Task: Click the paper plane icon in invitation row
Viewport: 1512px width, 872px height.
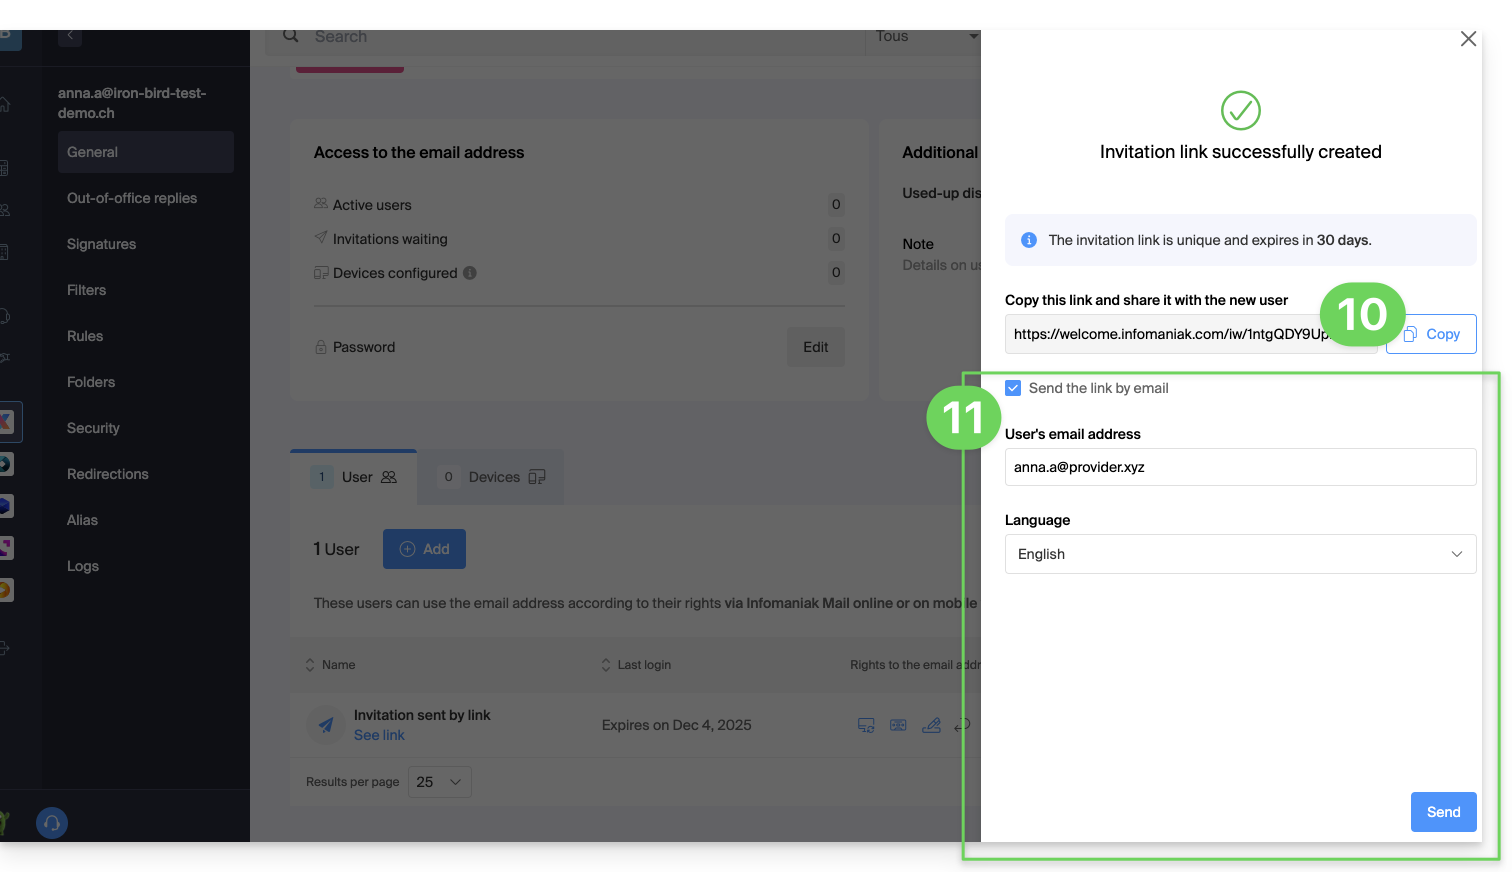Action: pos(326,725)
